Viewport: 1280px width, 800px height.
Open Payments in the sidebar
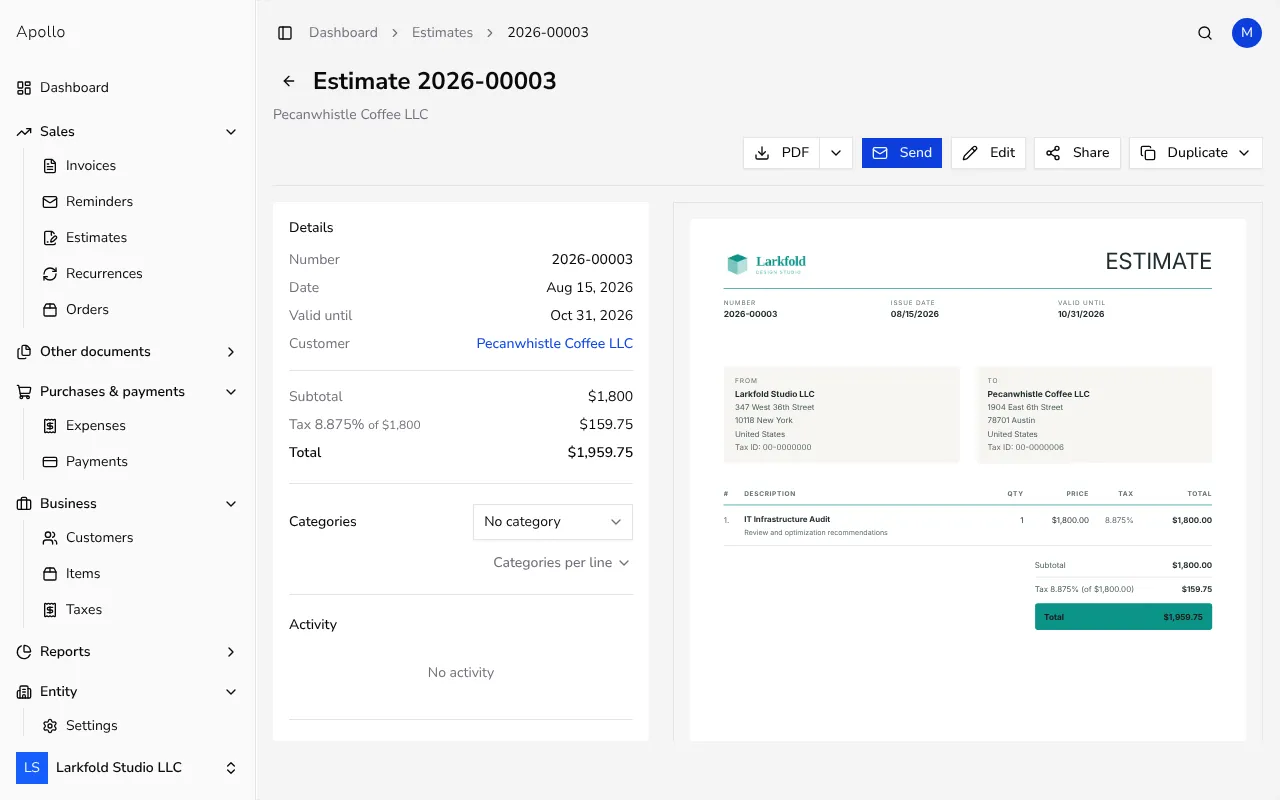pos(139,462)
